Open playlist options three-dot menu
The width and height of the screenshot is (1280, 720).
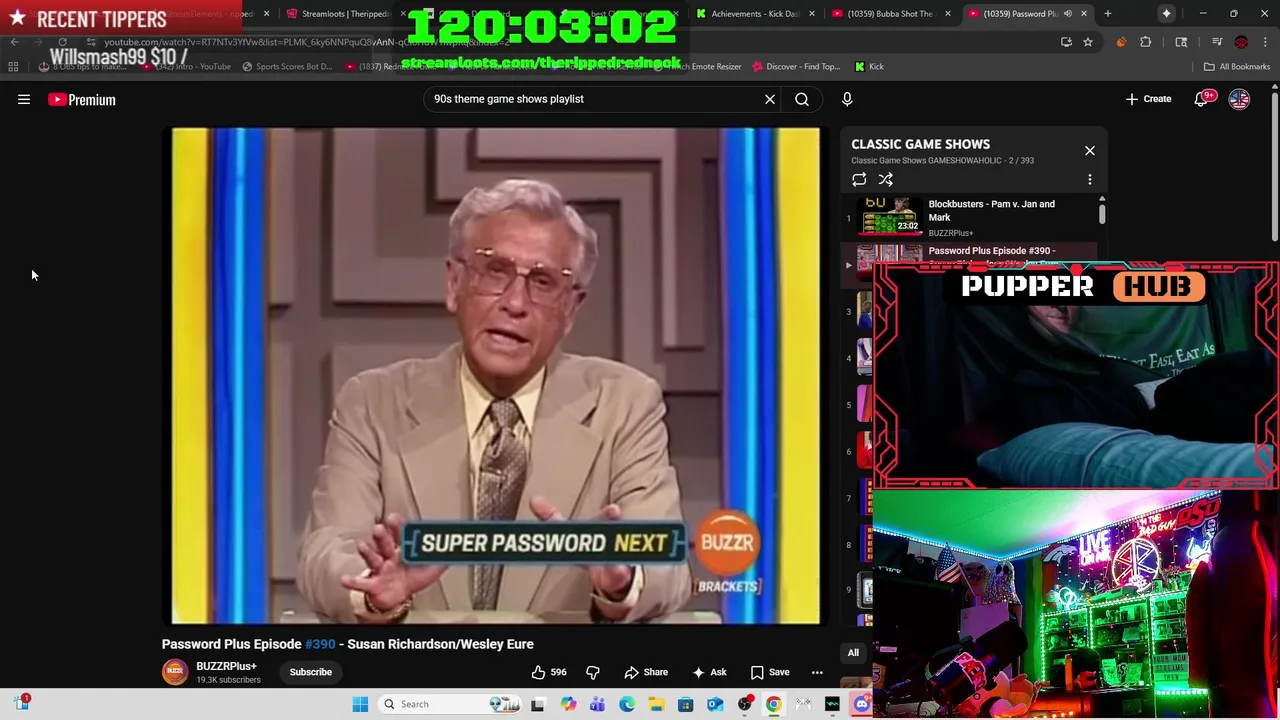(x=1090, y=179)
